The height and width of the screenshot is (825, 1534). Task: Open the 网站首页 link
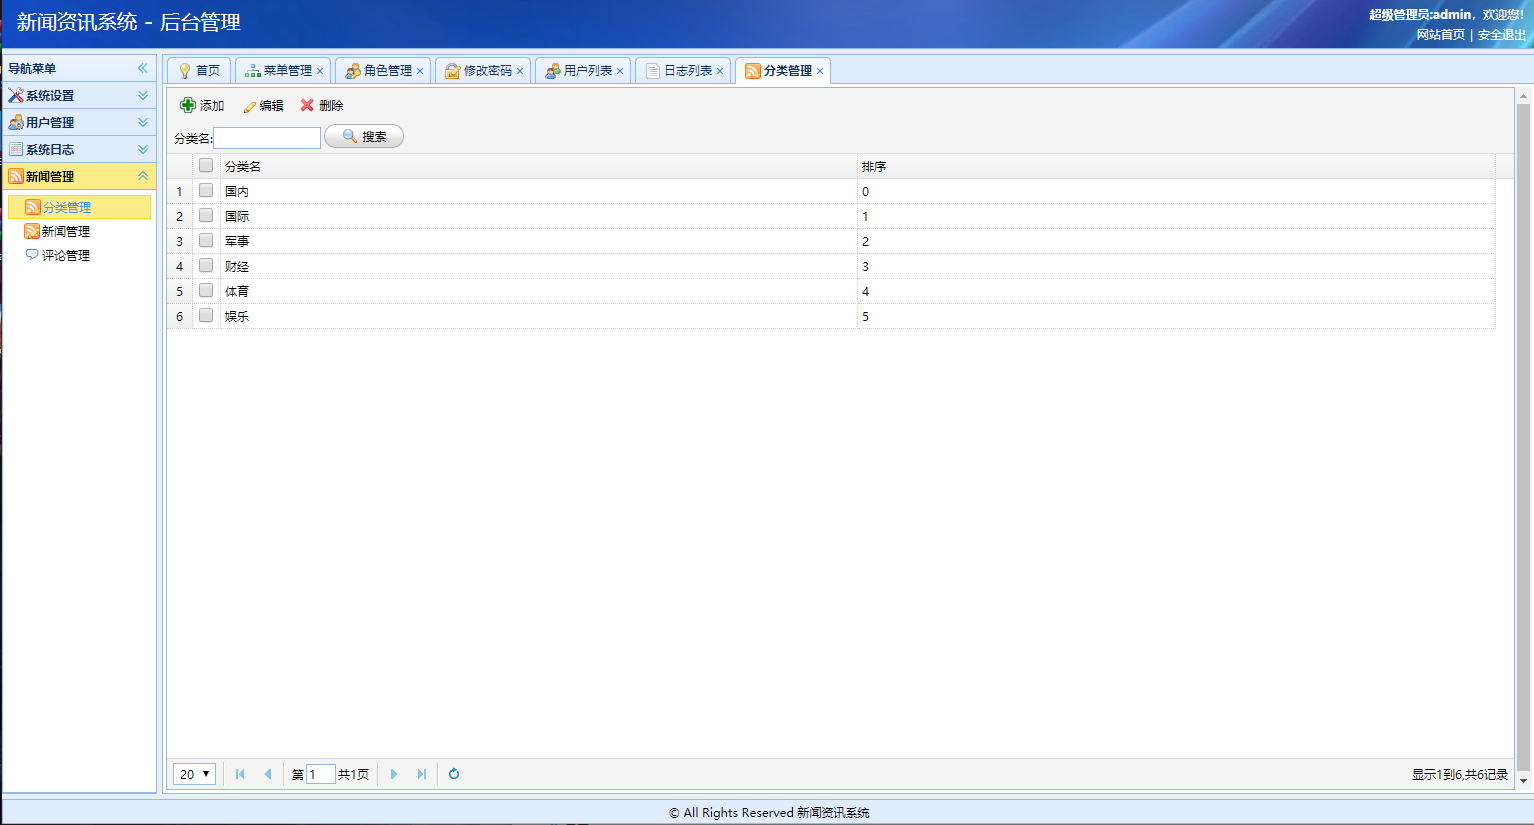pyautogui.click(x=1440, y=35)
